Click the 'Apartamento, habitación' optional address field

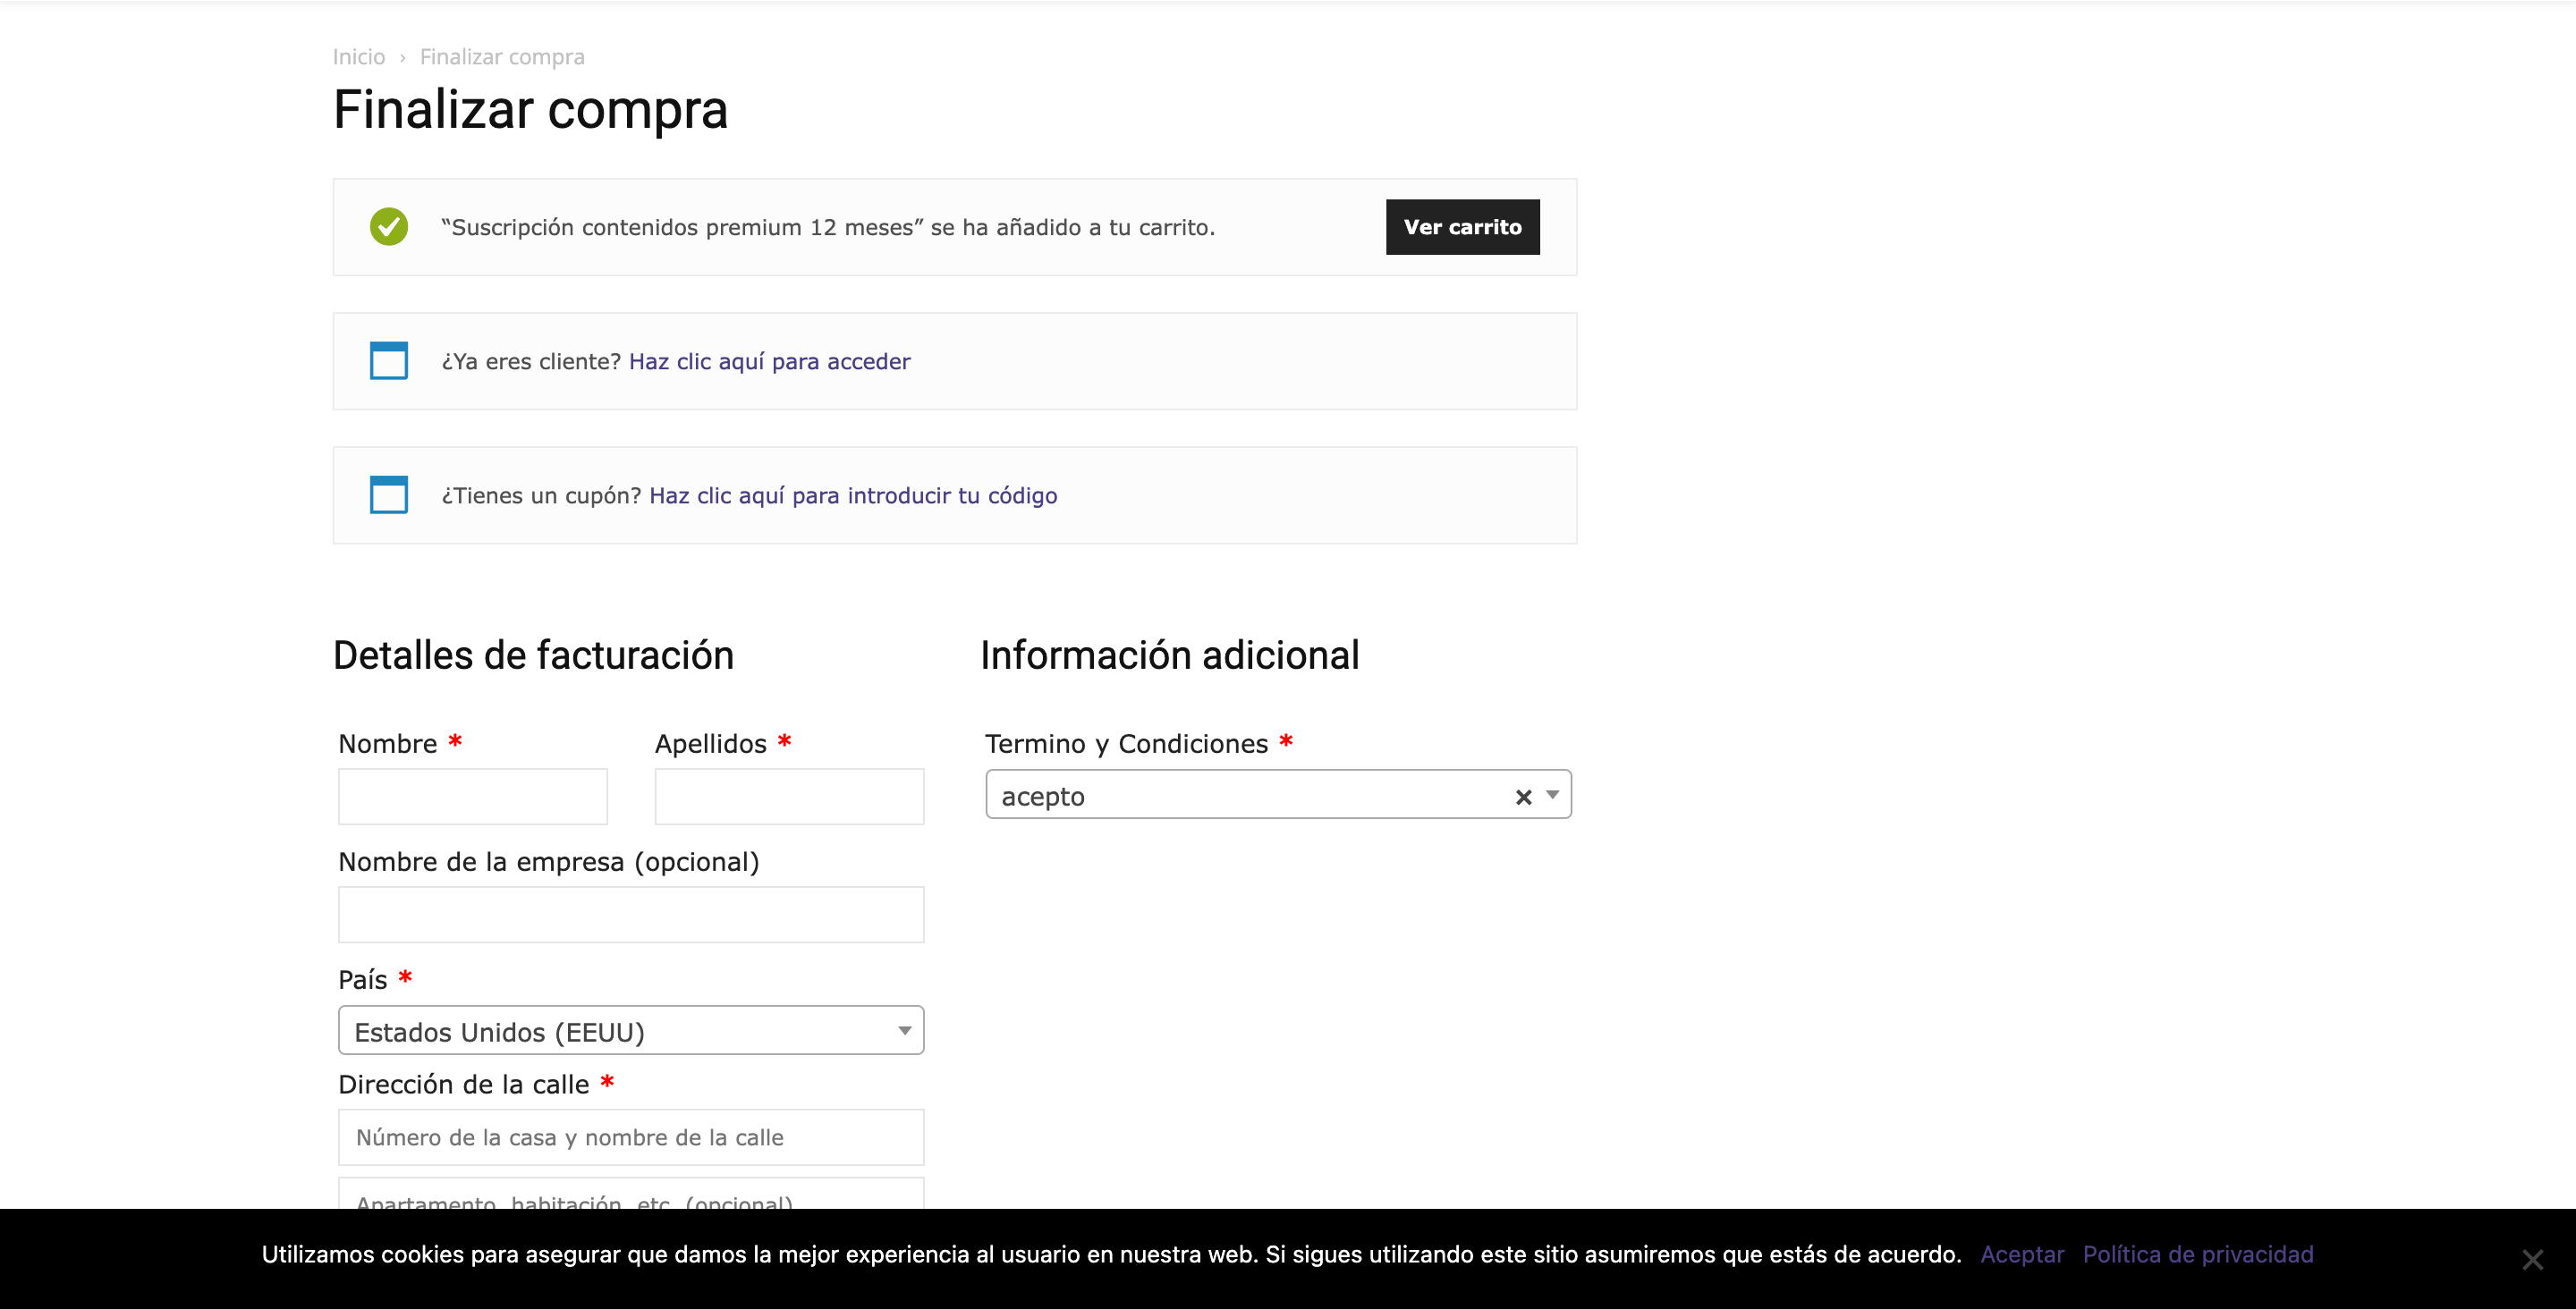pos(631,1194)
